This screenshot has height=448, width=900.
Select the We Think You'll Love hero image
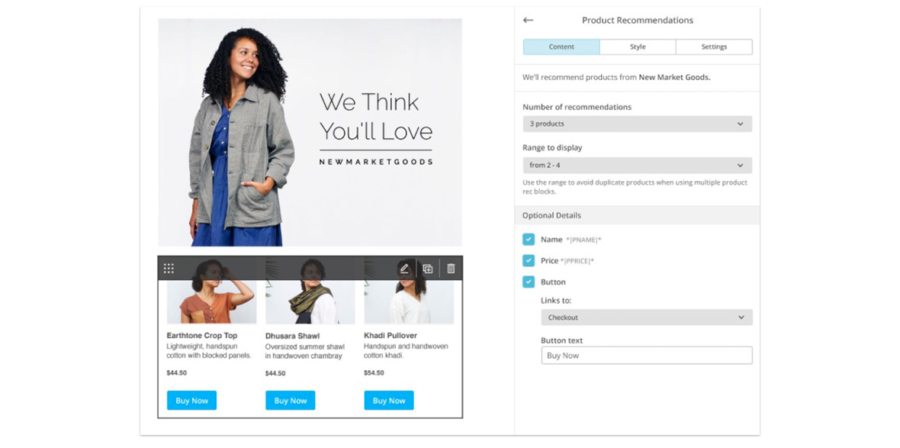[310, 133]
